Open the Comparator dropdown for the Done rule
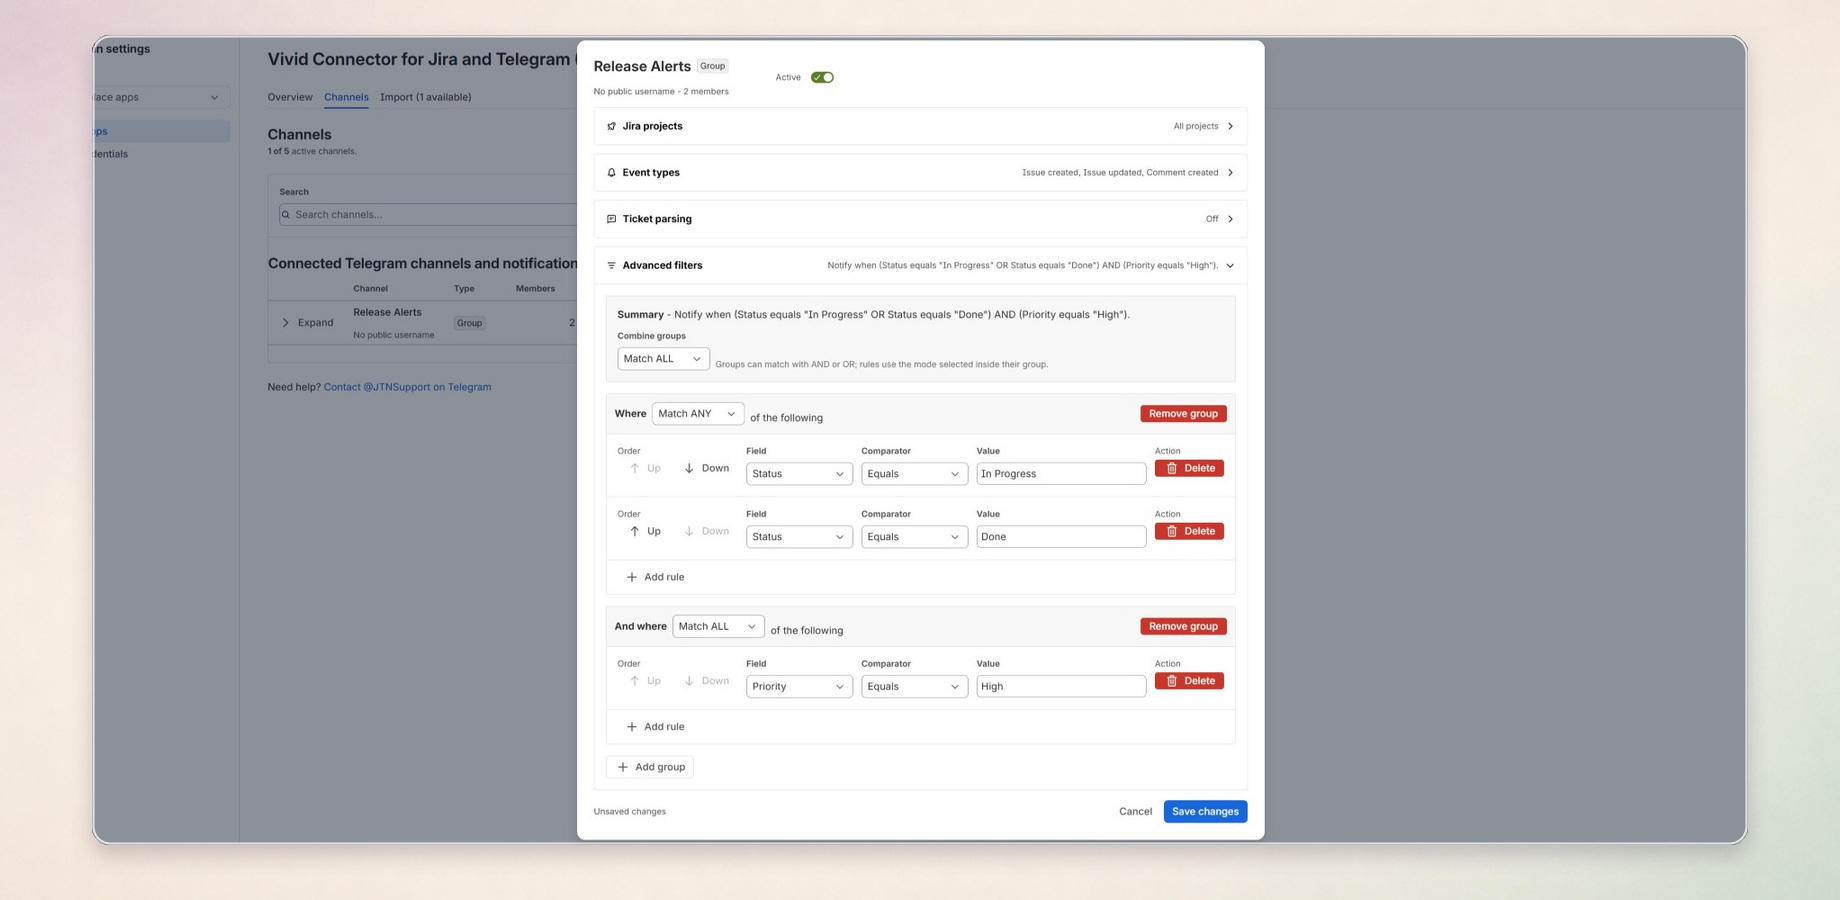 pyautogui.click(x=914, y=537)
